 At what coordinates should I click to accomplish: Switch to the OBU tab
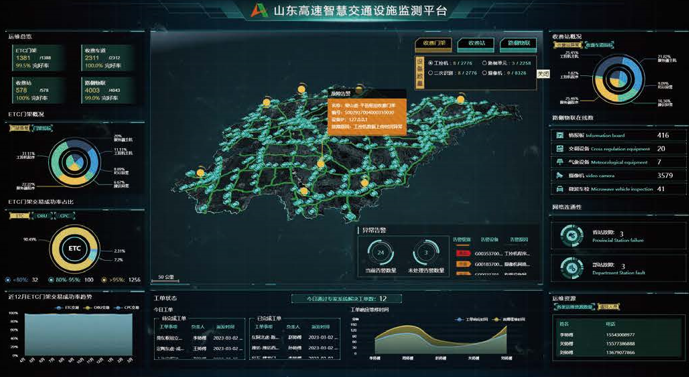pos(42,216)
